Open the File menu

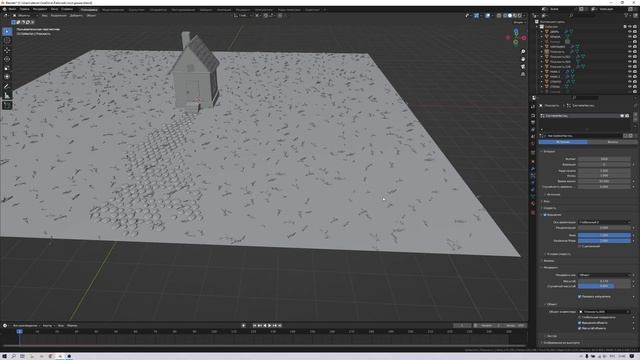click(x=13, y=9)
